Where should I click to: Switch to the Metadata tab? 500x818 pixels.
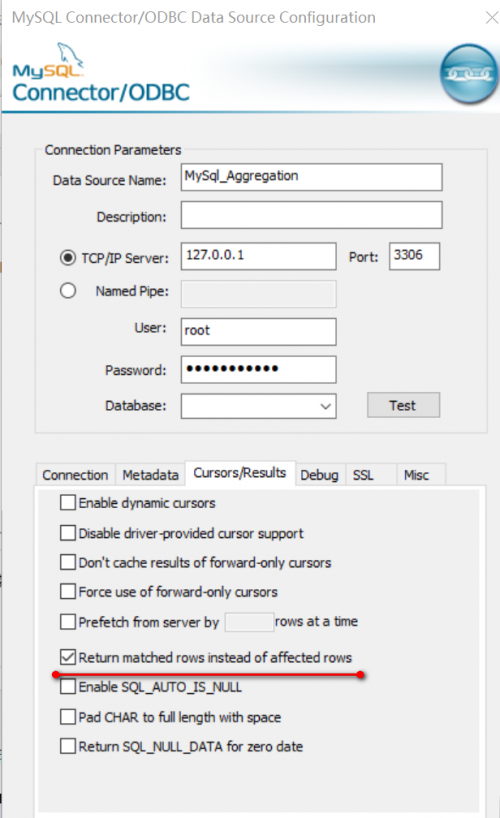150,475
